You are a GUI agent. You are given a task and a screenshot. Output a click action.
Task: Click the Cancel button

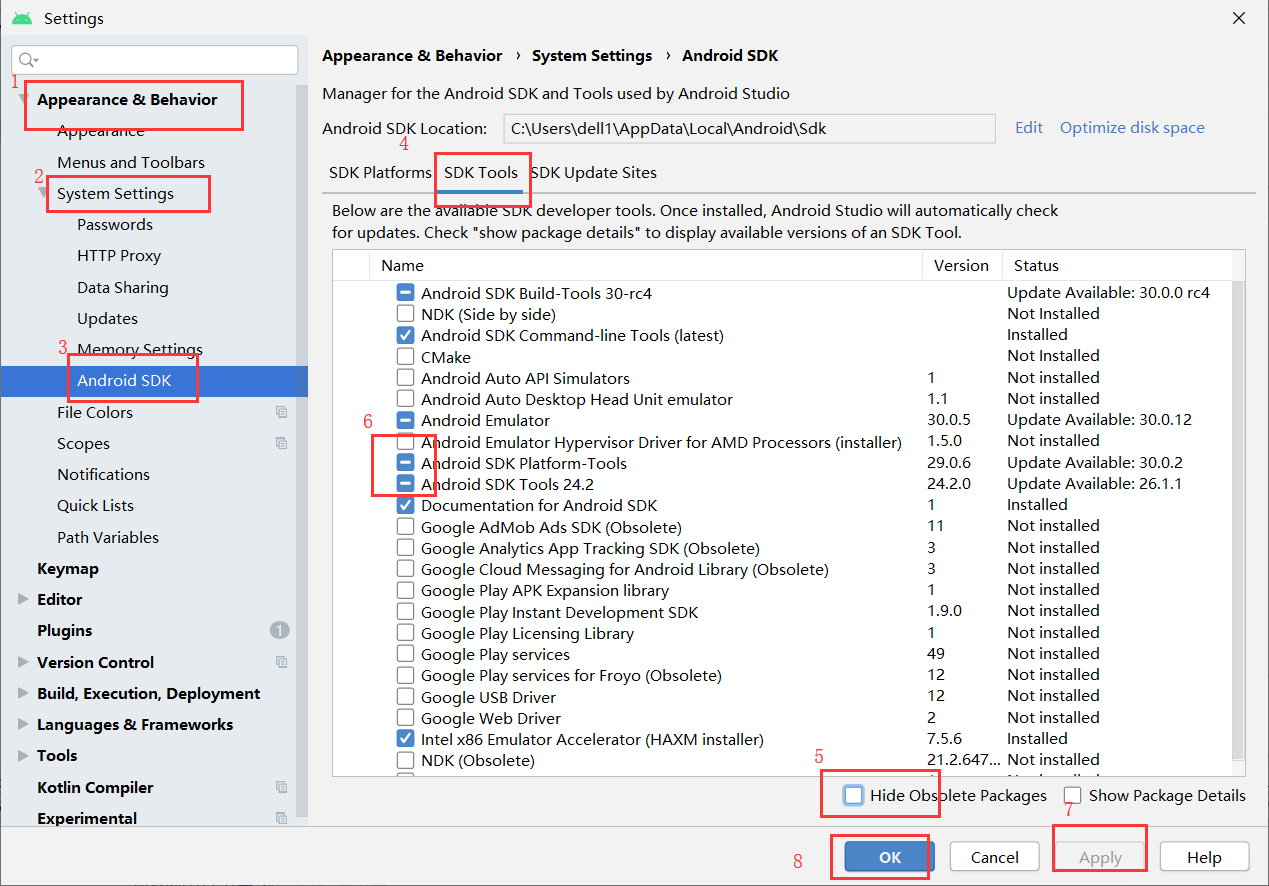[x=995, y=857]
